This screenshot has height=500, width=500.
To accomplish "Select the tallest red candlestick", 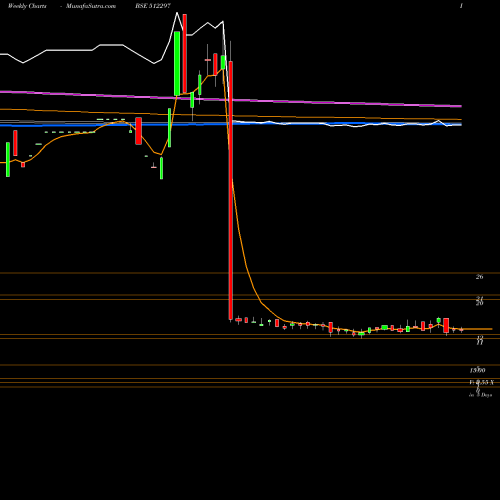I will pos(231,190).
